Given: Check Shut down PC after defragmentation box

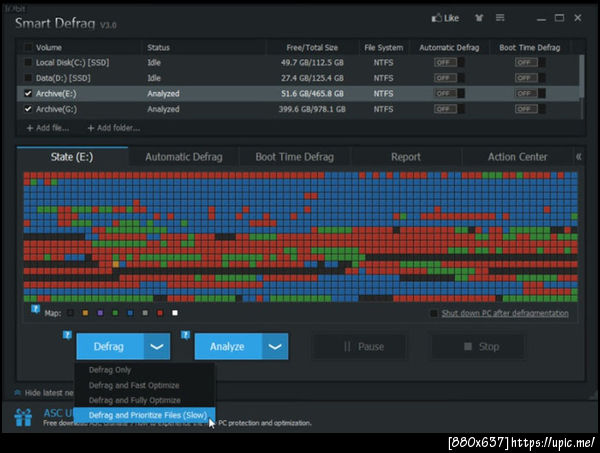Looking at the screenshot, I should [x=434, y=313].
